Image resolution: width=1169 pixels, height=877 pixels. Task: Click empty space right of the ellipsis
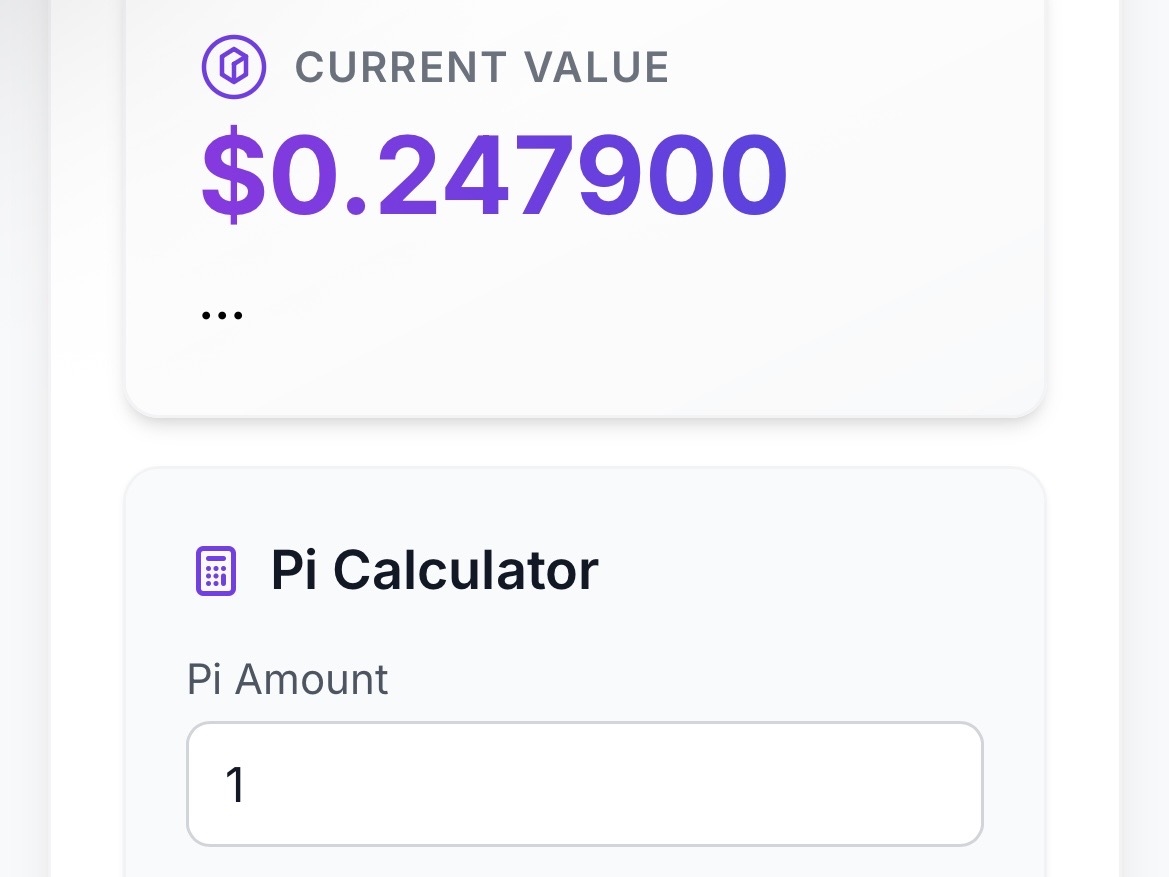[600, 315]
